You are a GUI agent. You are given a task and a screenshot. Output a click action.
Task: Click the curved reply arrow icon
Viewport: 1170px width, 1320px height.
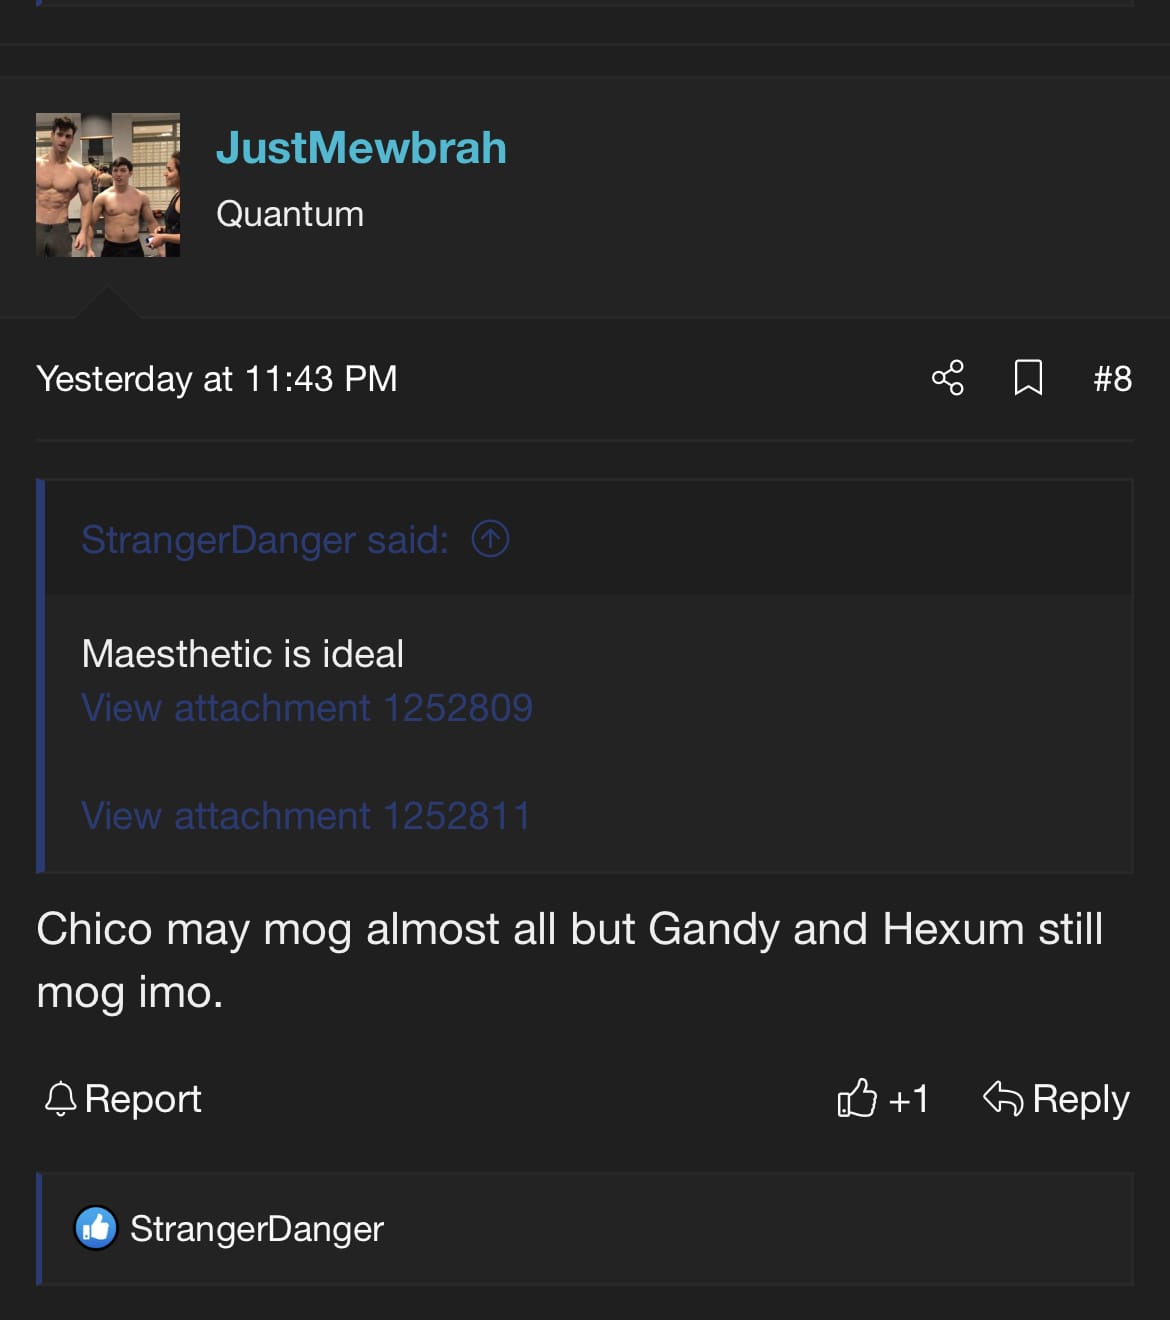click(1003, 1098)
